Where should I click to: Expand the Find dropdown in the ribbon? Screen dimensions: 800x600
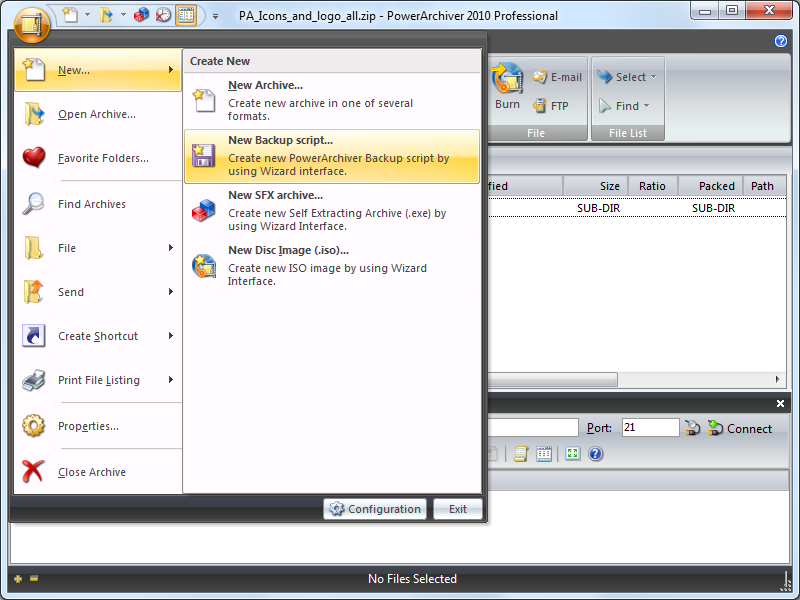click(x=624, y=105)
